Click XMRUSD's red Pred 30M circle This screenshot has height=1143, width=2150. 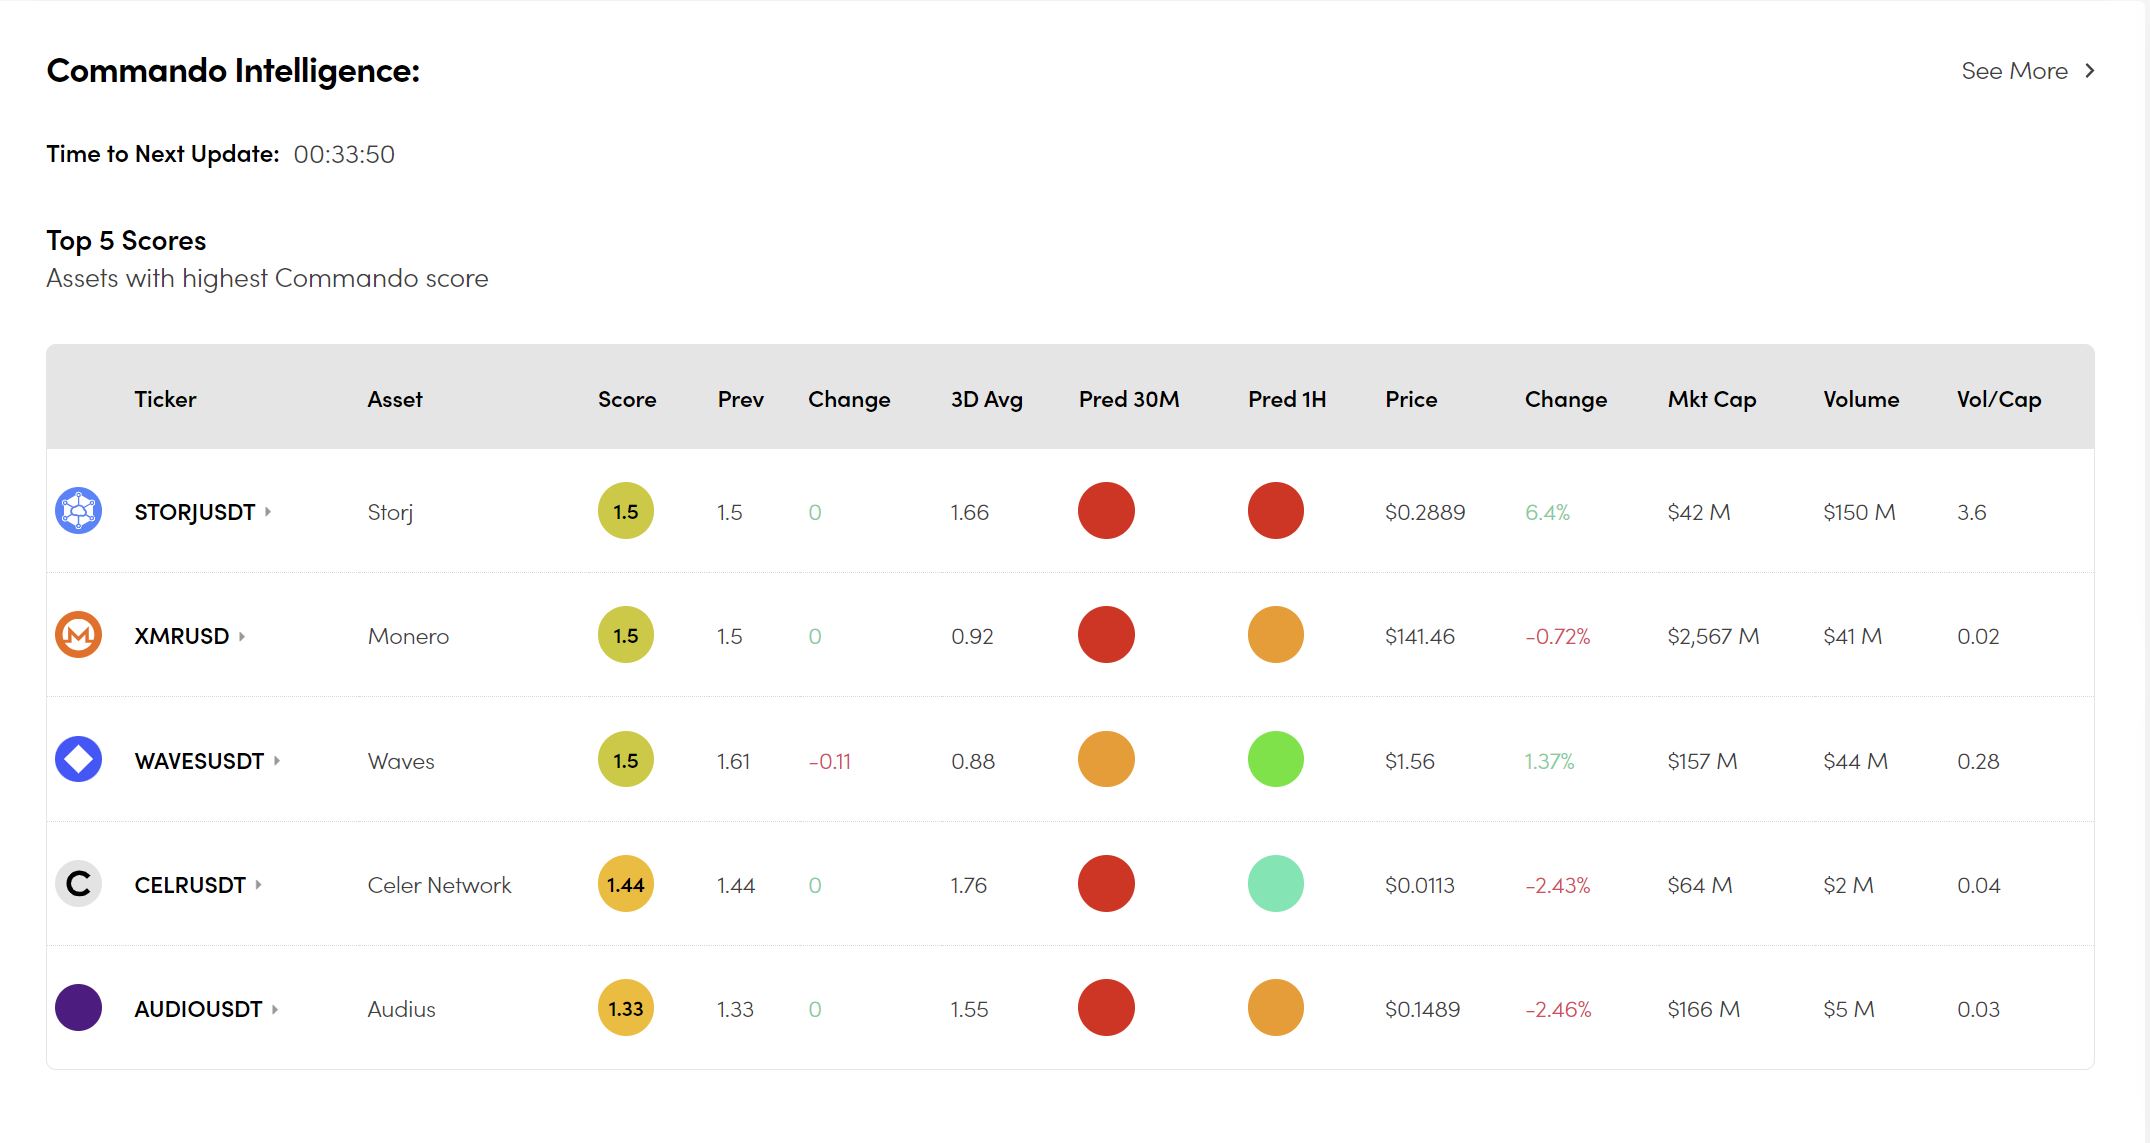coord(1106,635)
